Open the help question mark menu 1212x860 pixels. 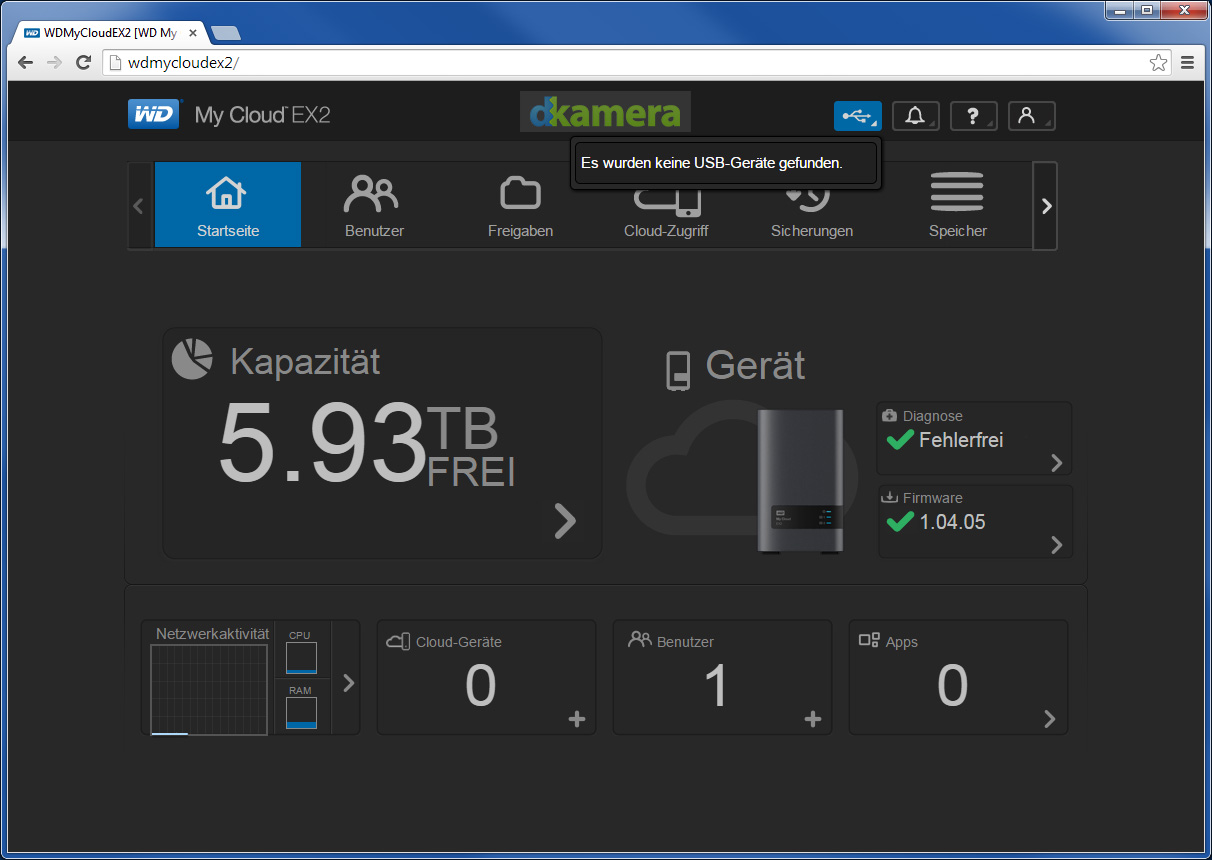(x=973, y=116)
